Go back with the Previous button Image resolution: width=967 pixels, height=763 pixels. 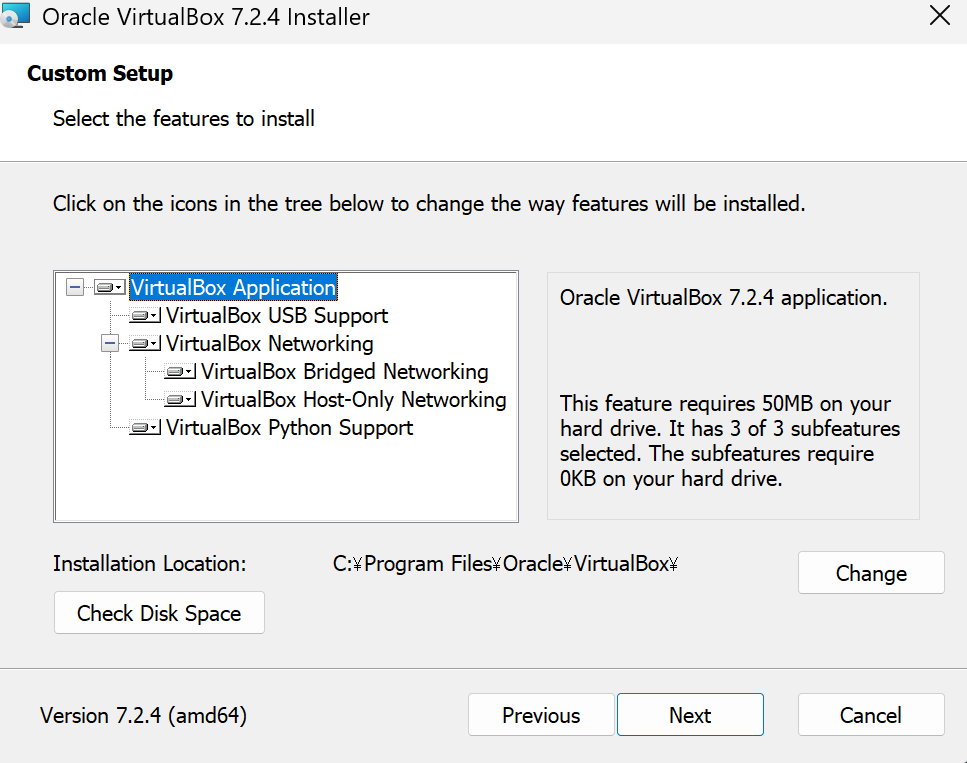tap(541, 715)
